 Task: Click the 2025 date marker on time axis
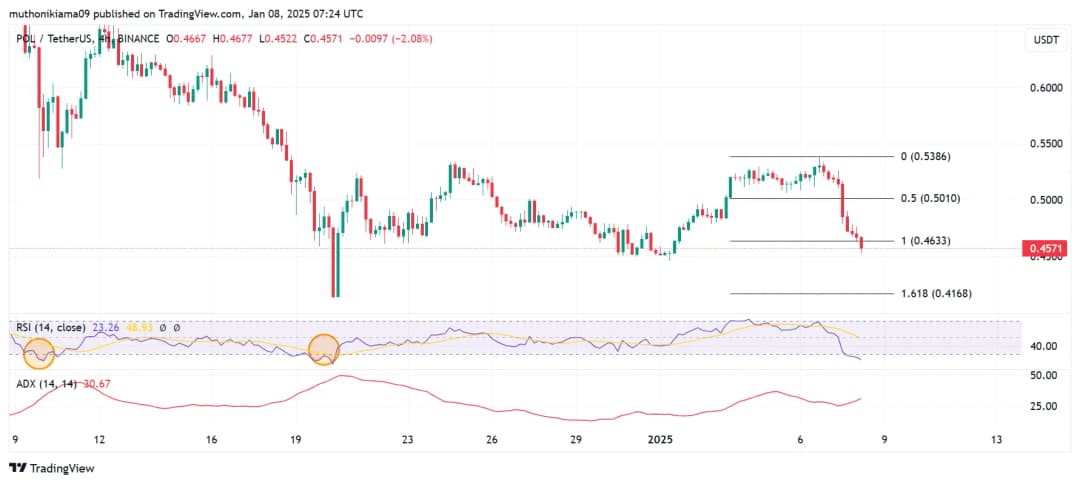tap(662, 439)
